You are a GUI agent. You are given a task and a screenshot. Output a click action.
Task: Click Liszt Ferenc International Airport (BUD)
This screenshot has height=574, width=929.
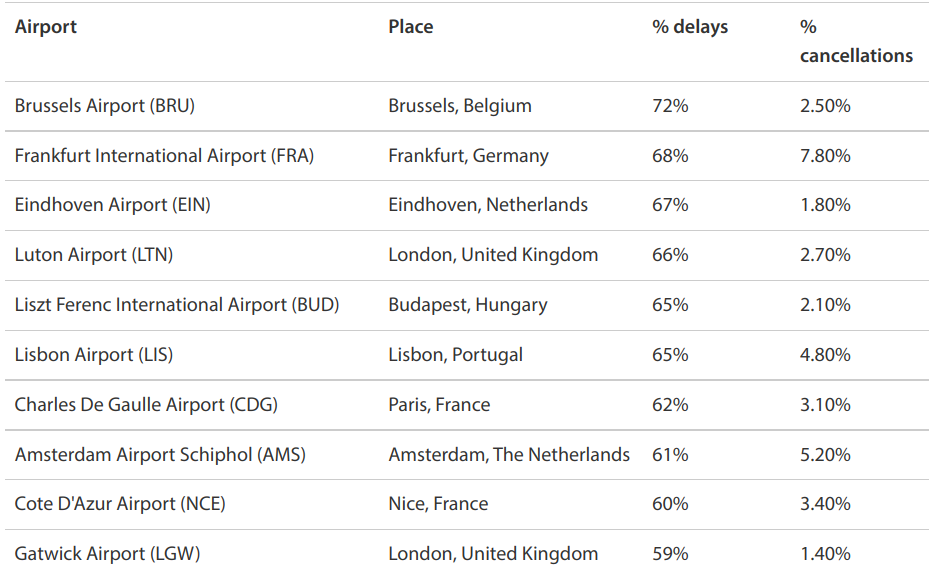point(177,305)
